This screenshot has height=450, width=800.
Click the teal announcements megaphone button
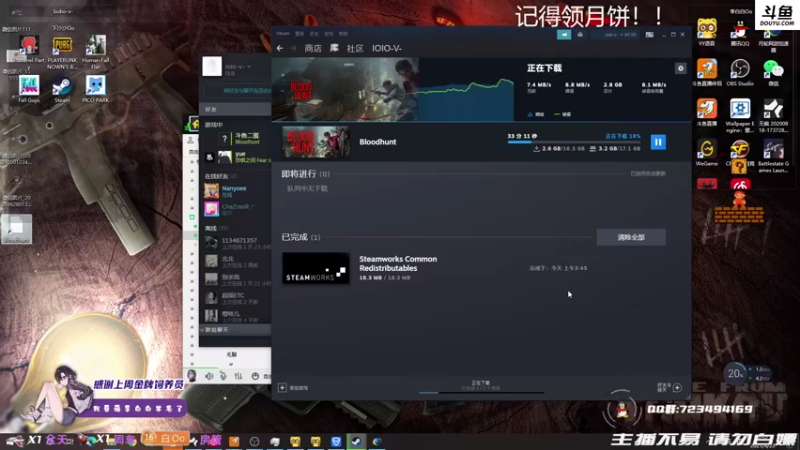tap(564, 34)
